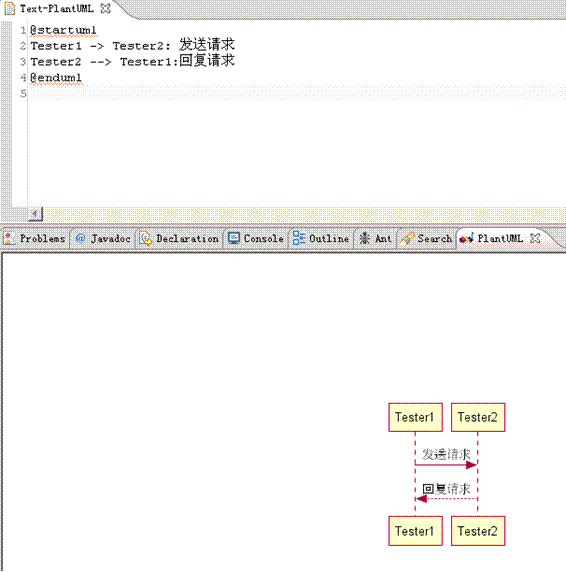Image resolution: width=566 pixels, height=572 pixels.
Task: Click the Declaration view icon
Action: pos(146,239)
